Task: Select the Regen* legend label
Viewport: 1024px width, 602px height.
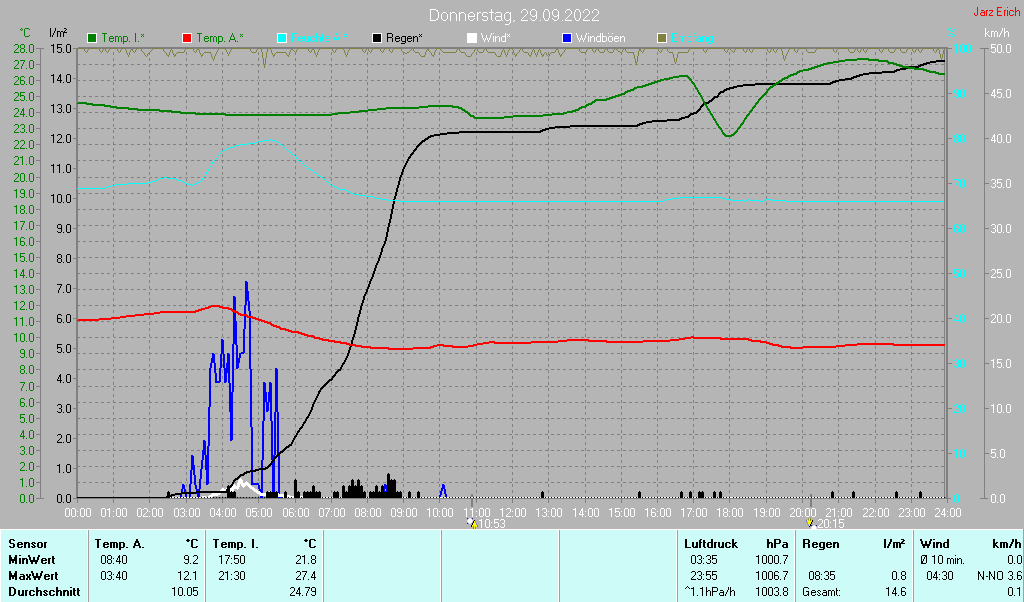Action: [x=404, y=39]
